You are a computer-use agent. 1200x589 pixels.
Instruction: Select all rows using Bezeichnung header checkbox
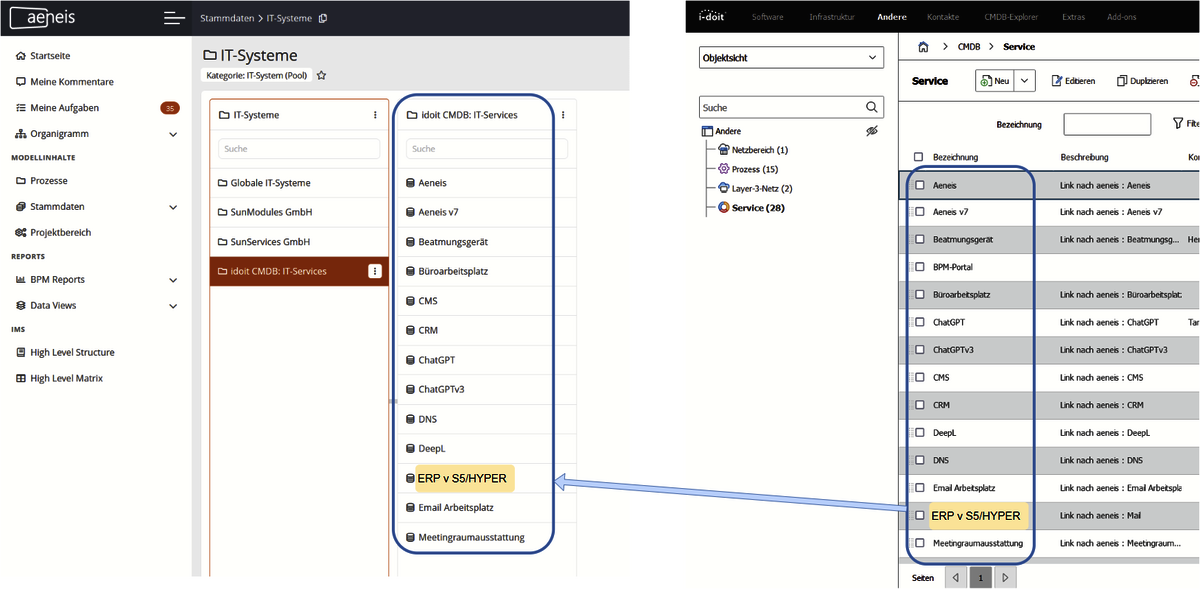(x=919, y=157)
